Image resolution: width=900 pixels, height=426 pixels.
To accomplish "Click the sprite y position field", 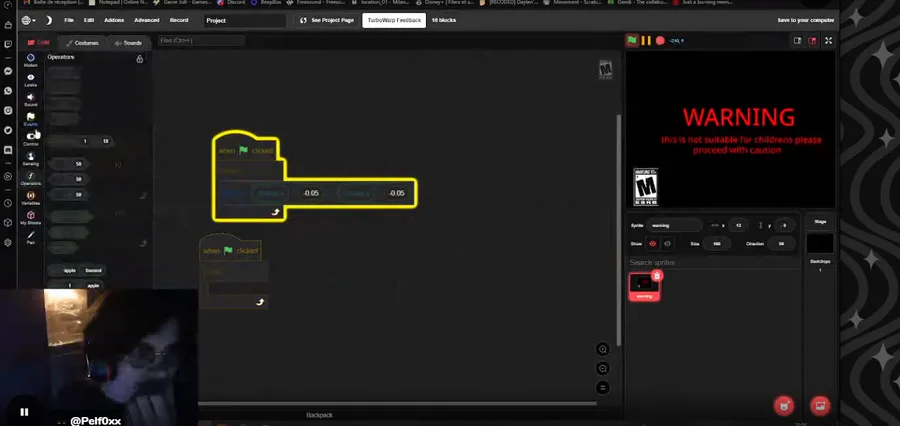I will pyautogui.click(x=784, y=226).
